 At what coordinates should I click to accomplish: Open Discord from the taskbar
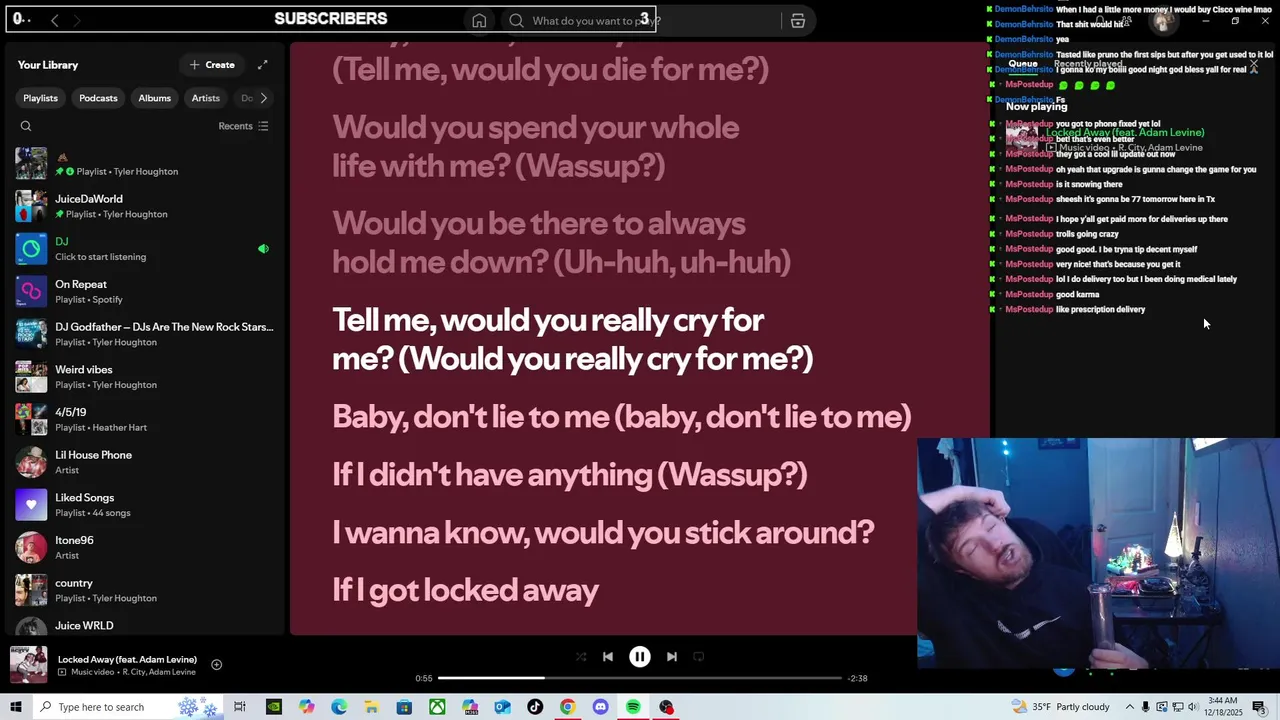[600, 707]
